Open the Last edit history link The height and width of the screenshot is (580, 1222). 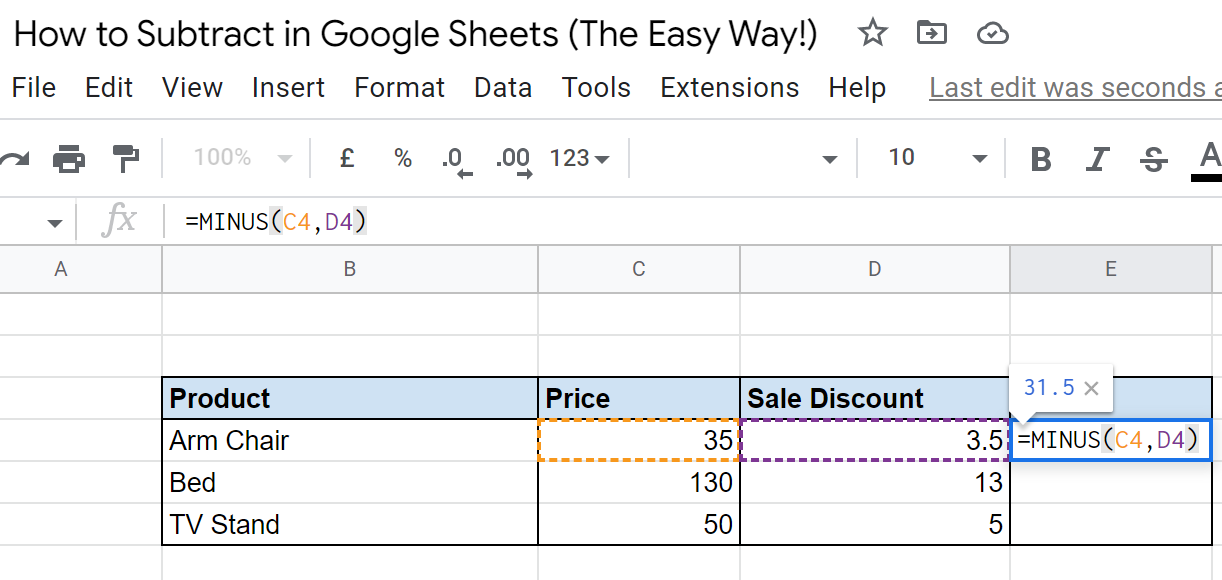pos(1075,88)
